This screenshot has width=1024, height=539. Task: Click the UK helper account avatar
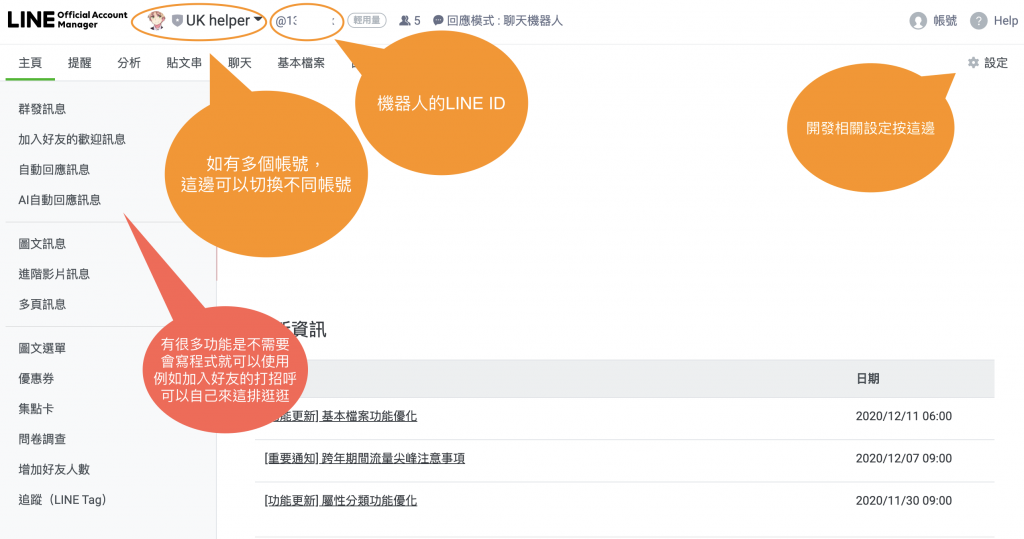tap(157, 20)
